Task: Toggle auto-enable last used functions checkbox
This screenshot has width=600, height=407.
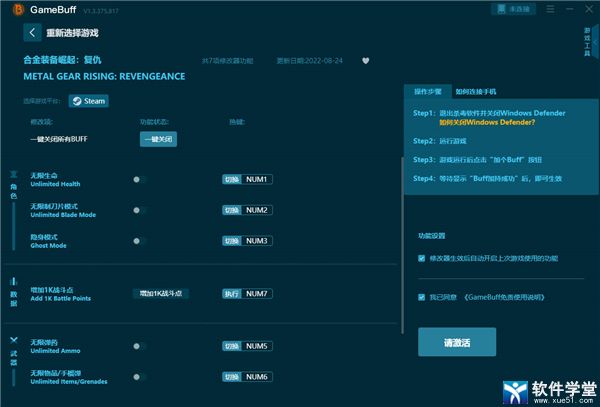Action: tap(421, 258)
